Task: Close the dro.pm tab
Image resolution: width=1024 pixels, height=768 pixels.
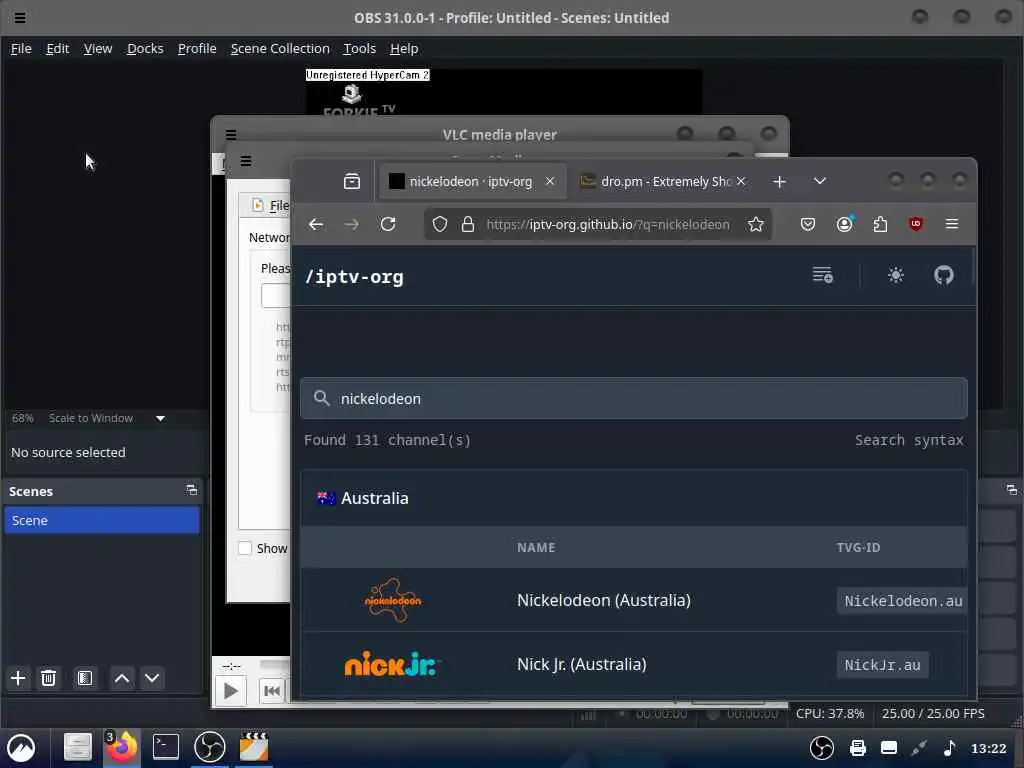Action: pos(741,181)
